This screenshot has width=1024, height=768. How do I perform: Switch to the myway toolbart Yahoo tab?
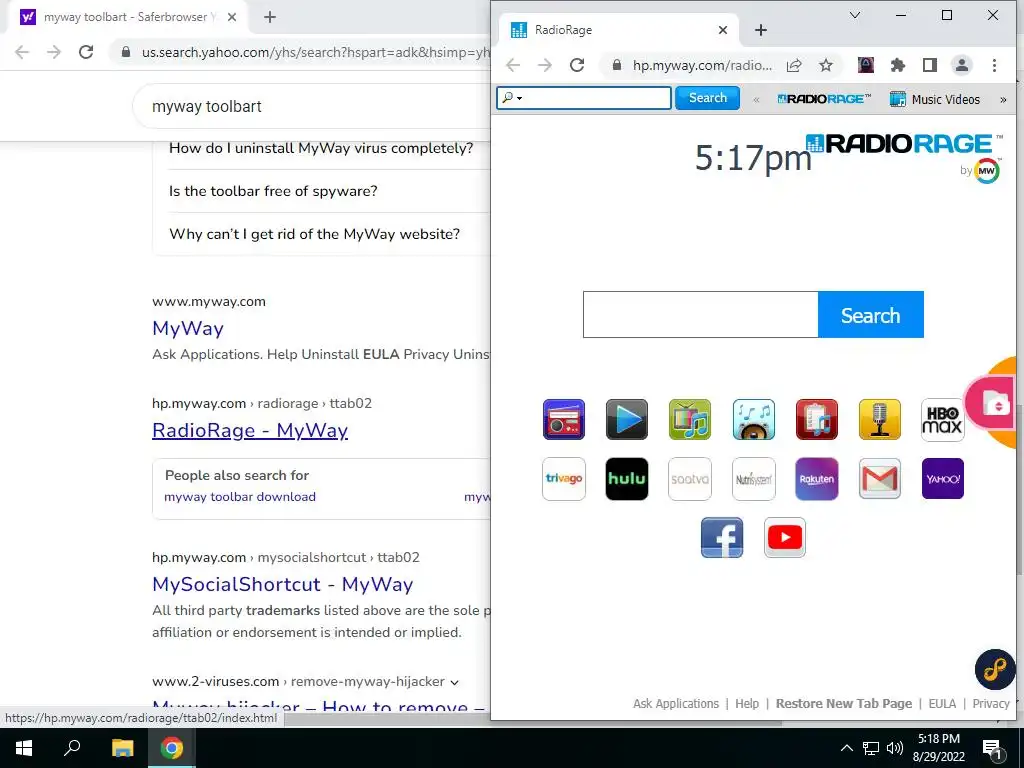[x=128, y=17]
